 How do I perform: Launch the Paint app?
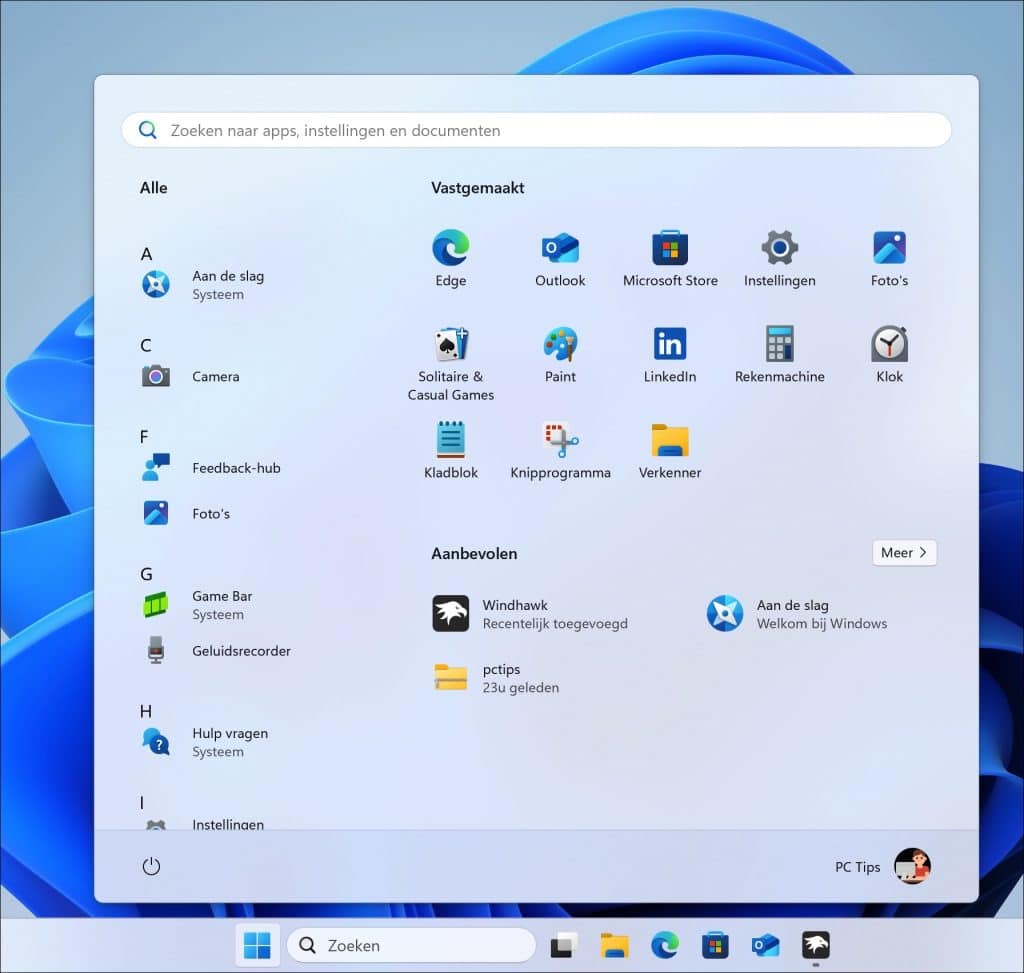coord(560,354)
